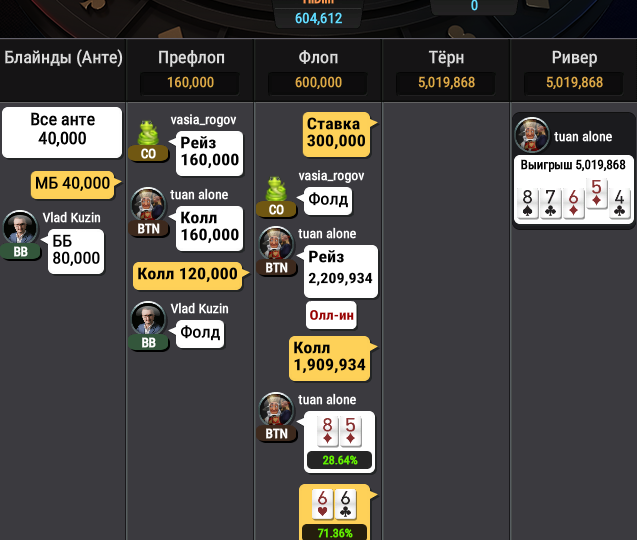The width and height of the screenshot is (637, 540).
Task: Click tuan alone avatar in River column
Action: pos(532,134)
